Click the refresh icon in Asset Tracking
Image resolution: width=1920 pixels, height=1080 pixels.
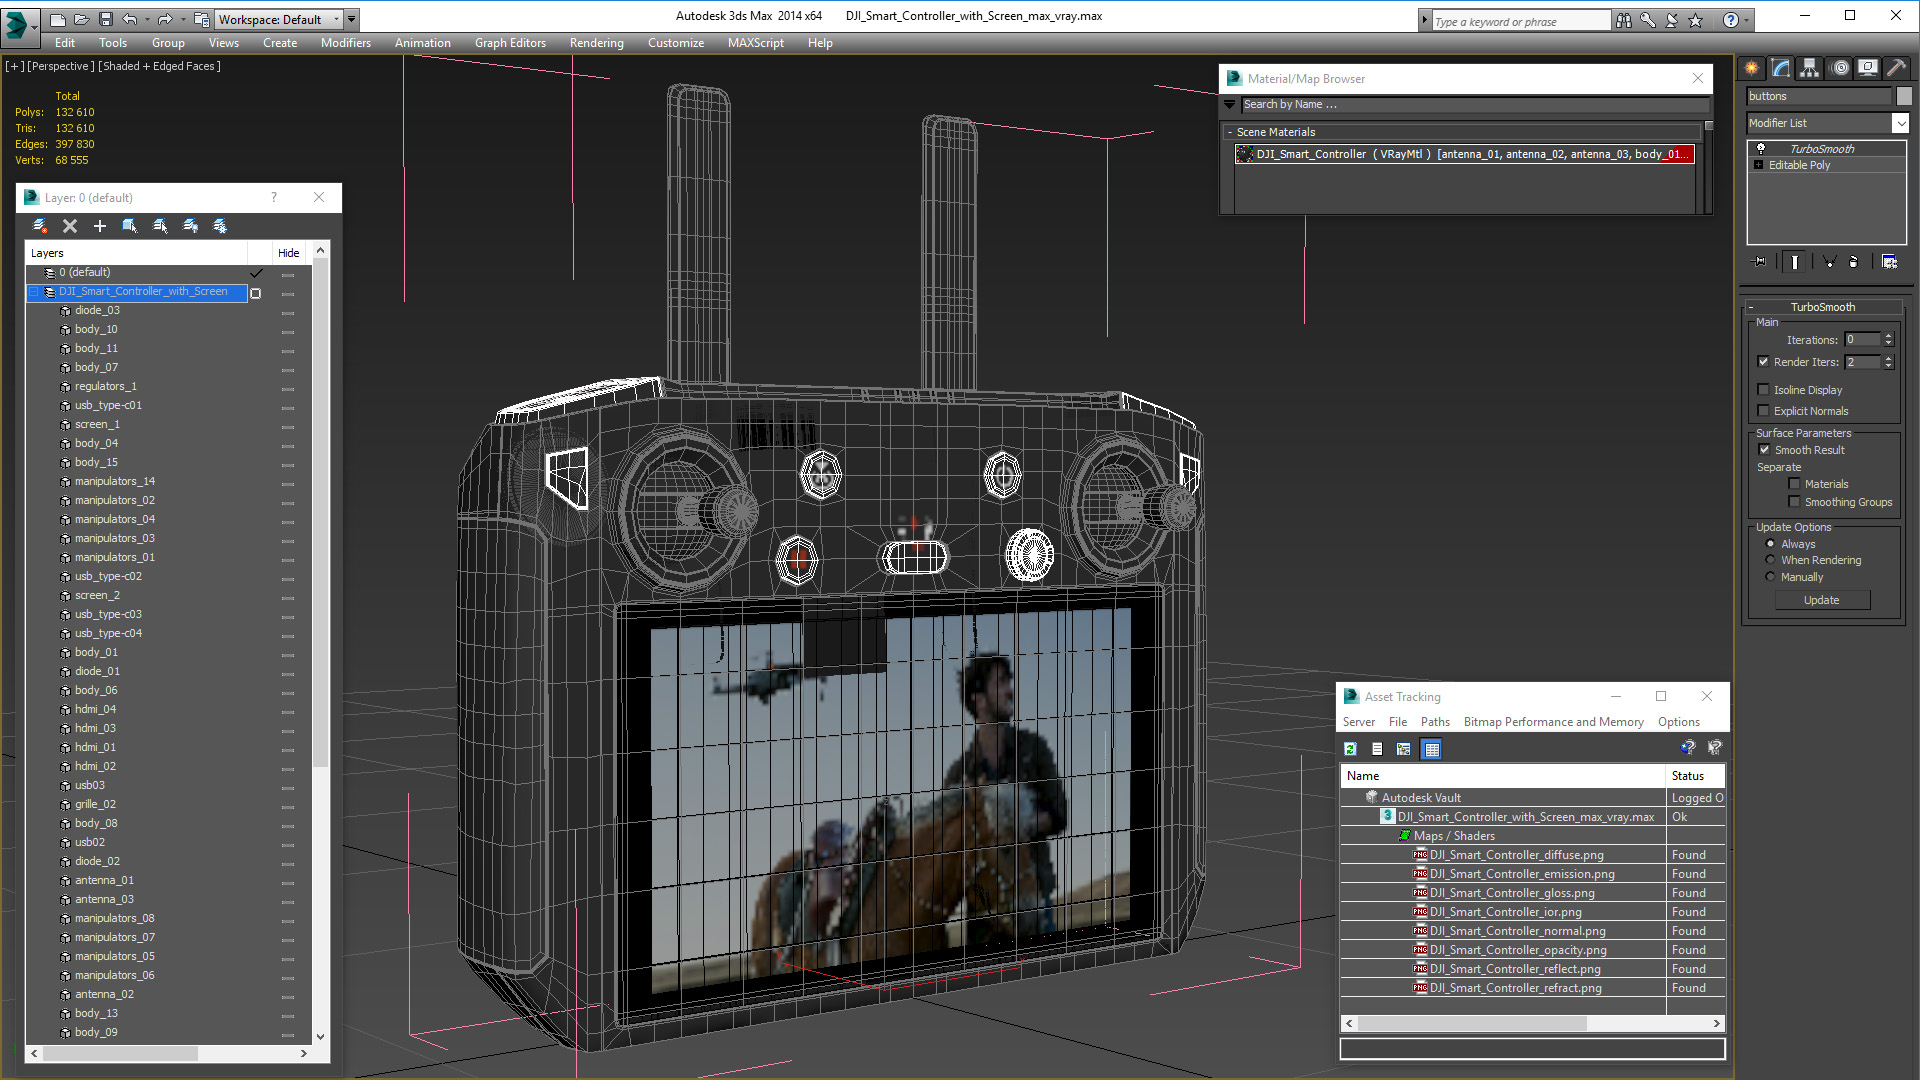point(1350,749)
